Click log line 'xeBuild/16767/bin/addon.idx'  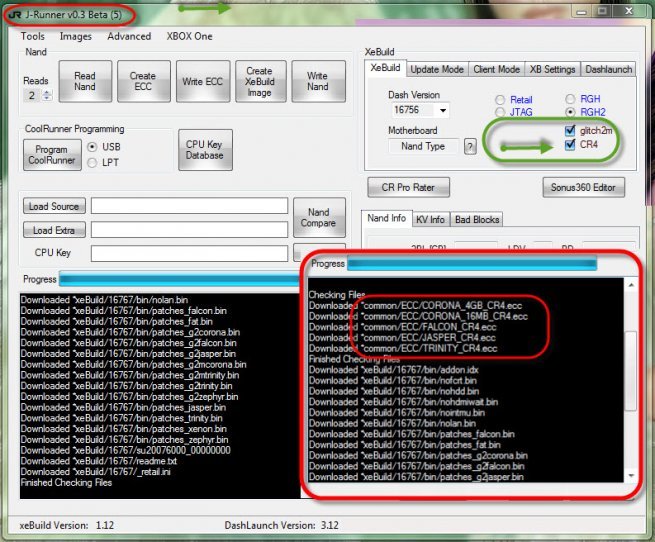(x=394, y=370)
